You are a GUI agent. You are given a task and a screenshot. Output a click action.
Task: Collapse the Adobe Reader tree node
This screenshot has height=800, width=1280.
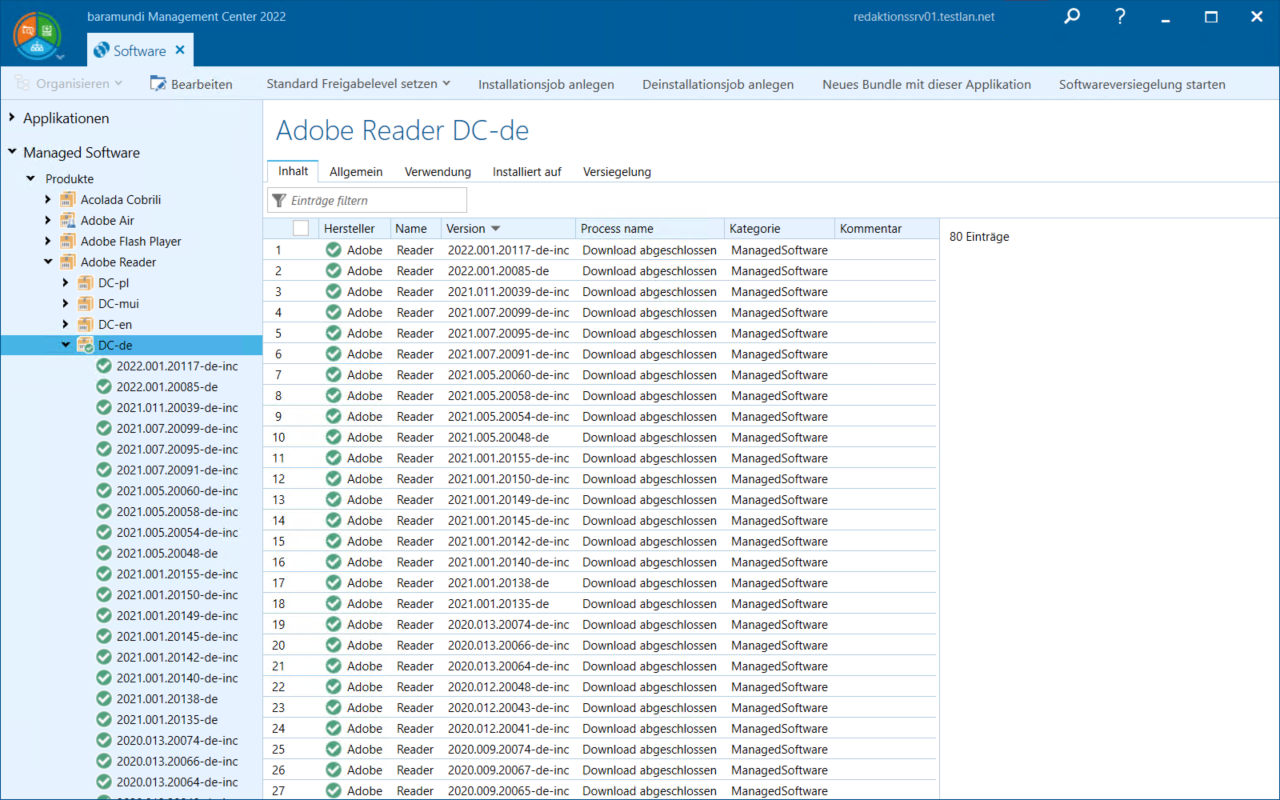click(x=48, y=262)
